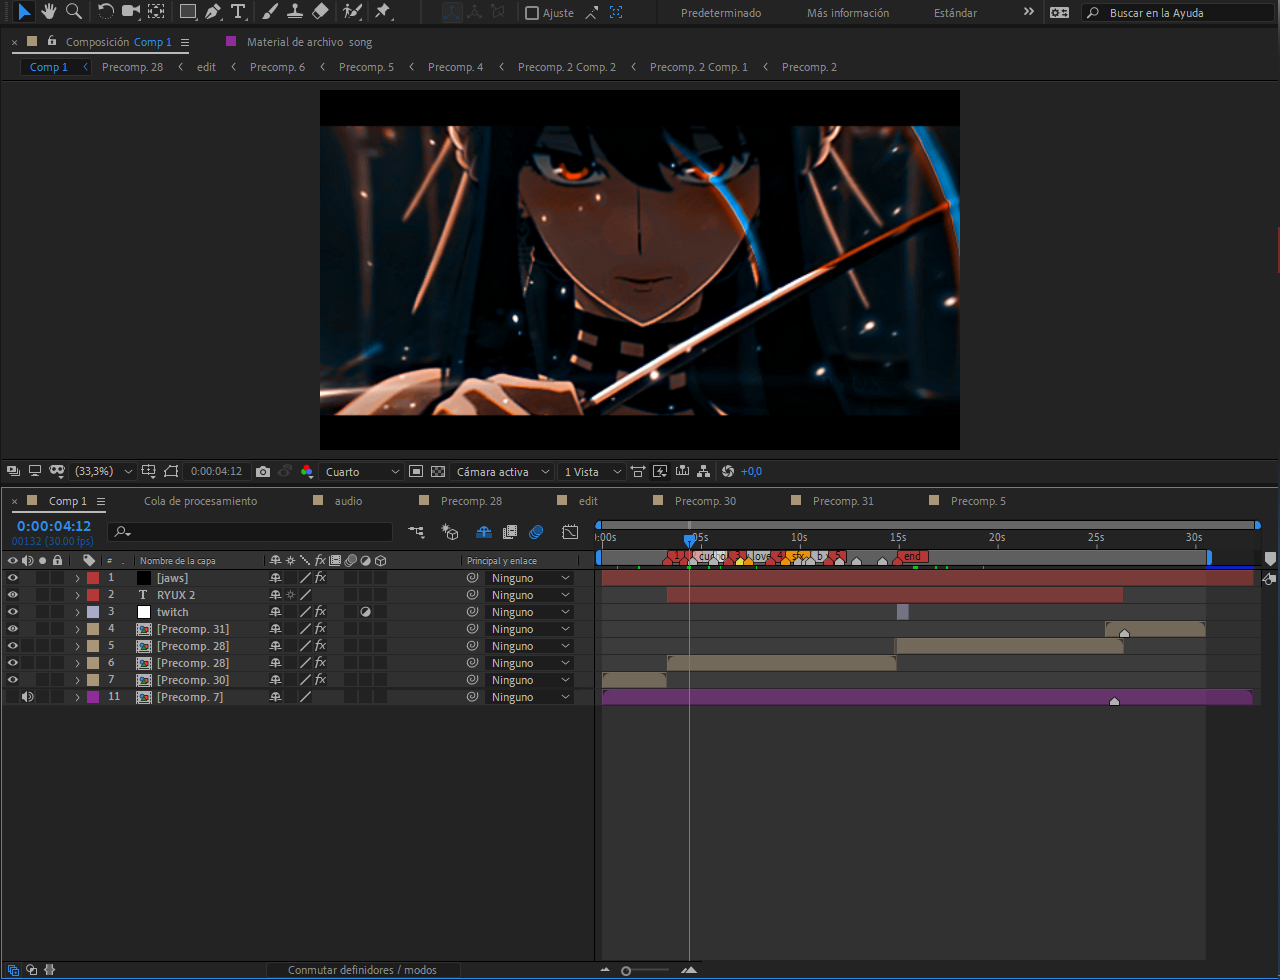Click the composition mini-flowchart icon in timeline
The height and width of the screenshot is (980, 1280).
416,532
